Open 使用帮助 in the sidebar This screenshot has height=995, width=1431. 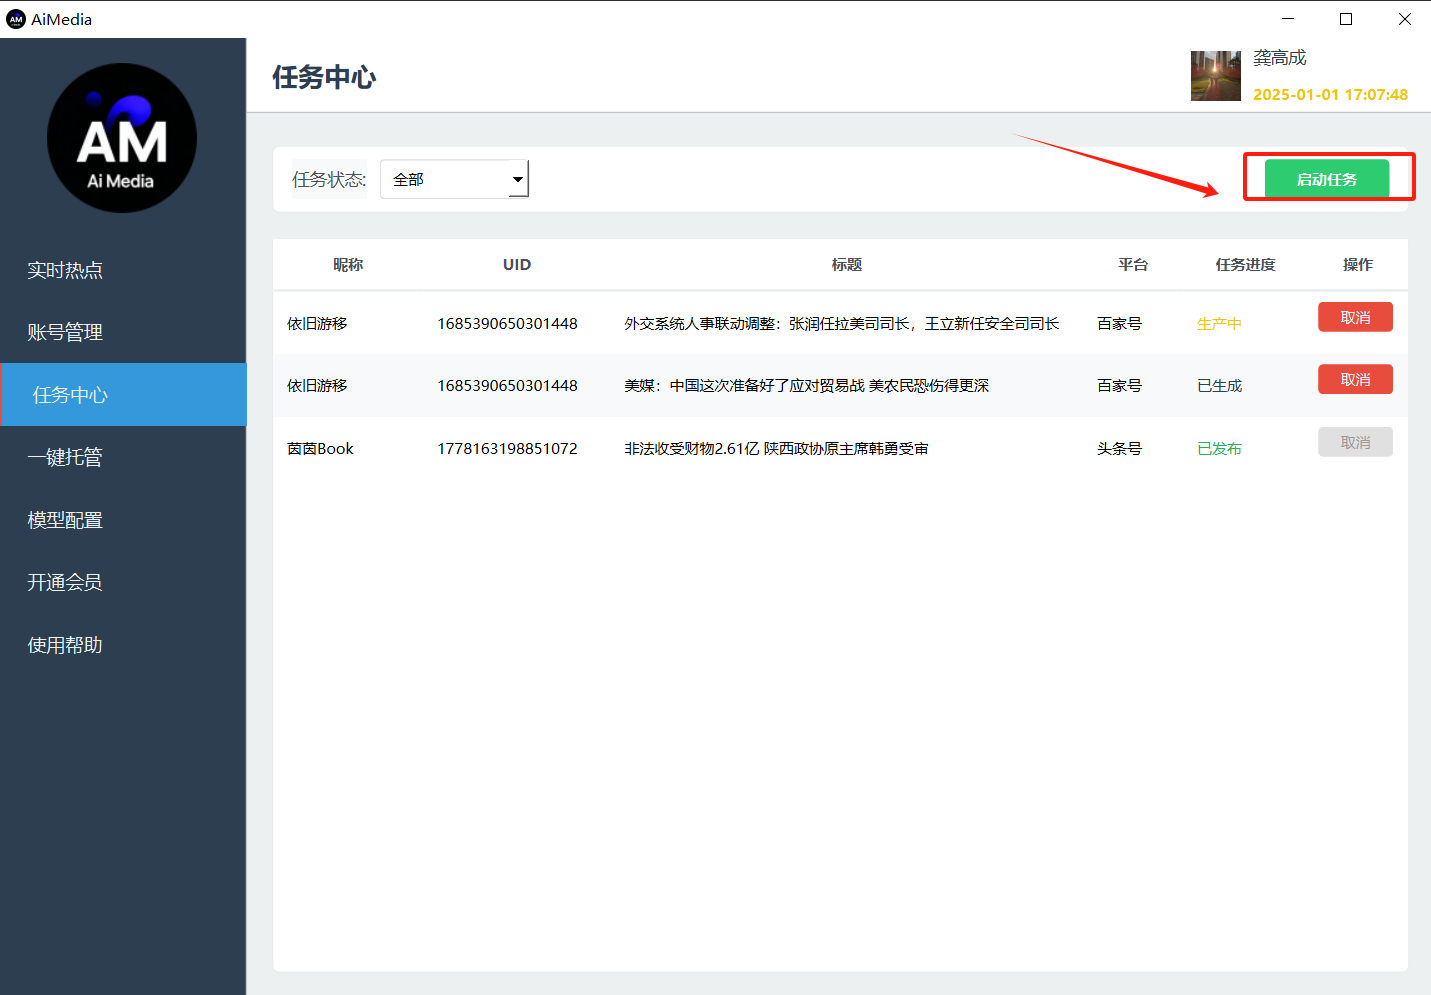point(65,645)
